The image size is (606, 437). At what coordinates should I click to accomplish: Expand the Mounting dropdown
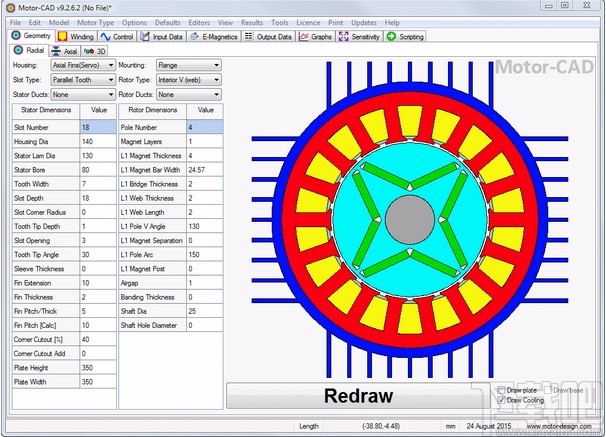[x=189, y=65]
